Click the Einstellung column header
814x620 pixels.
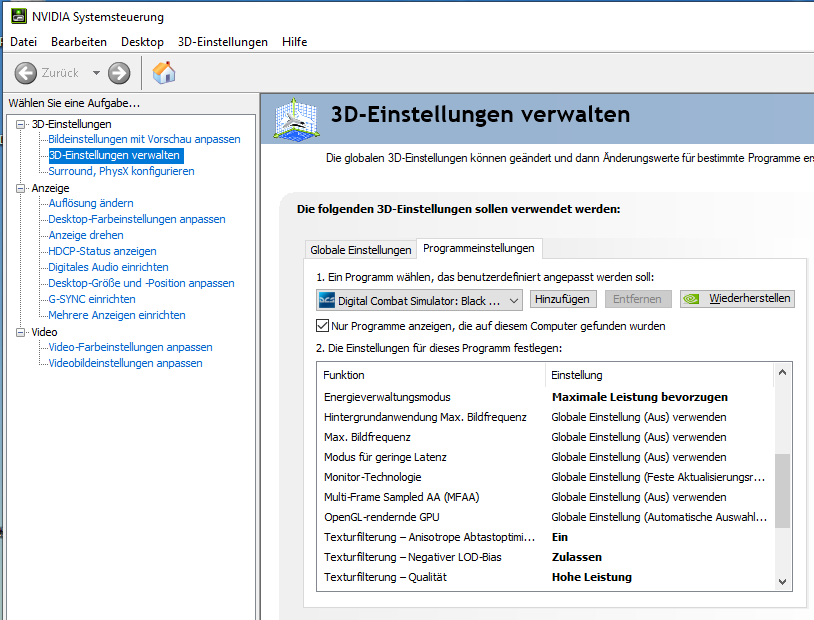tap(659, 375)
